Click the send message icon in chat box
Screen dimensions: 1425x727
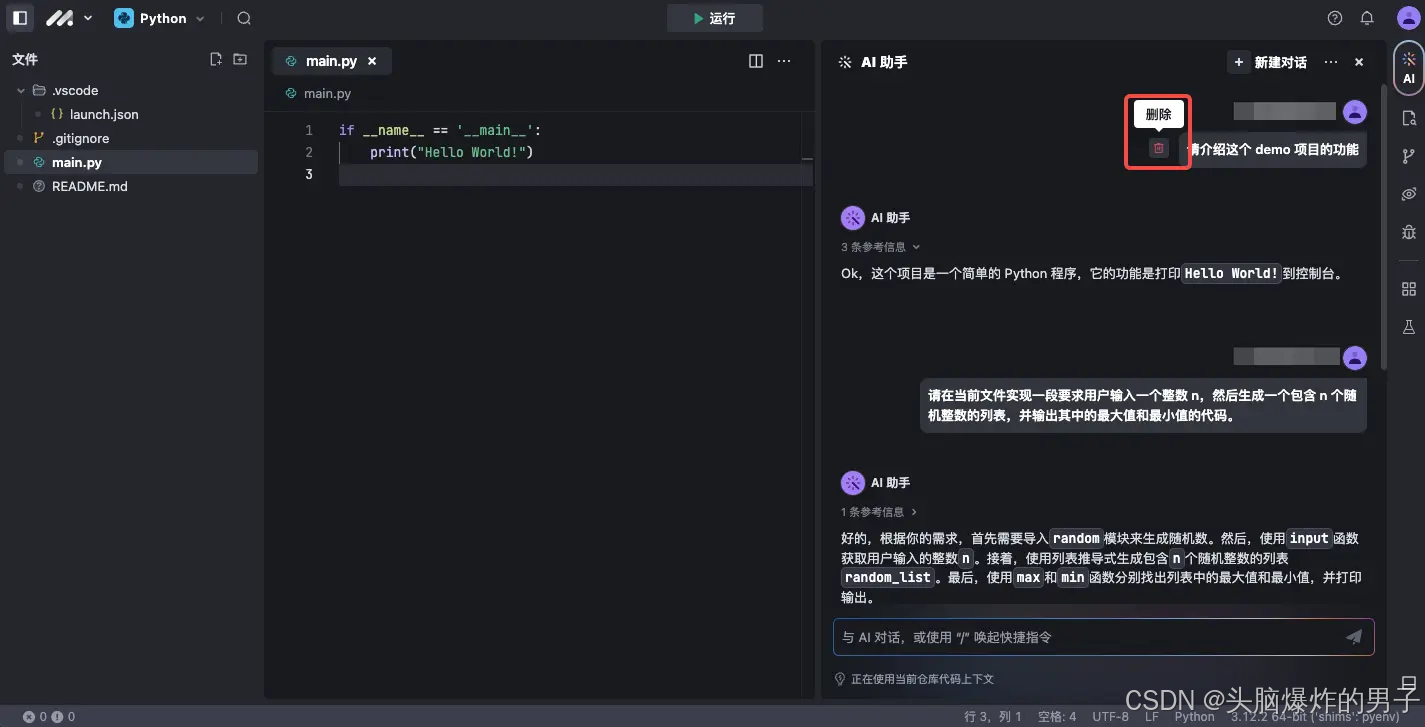pos(1354,636)
